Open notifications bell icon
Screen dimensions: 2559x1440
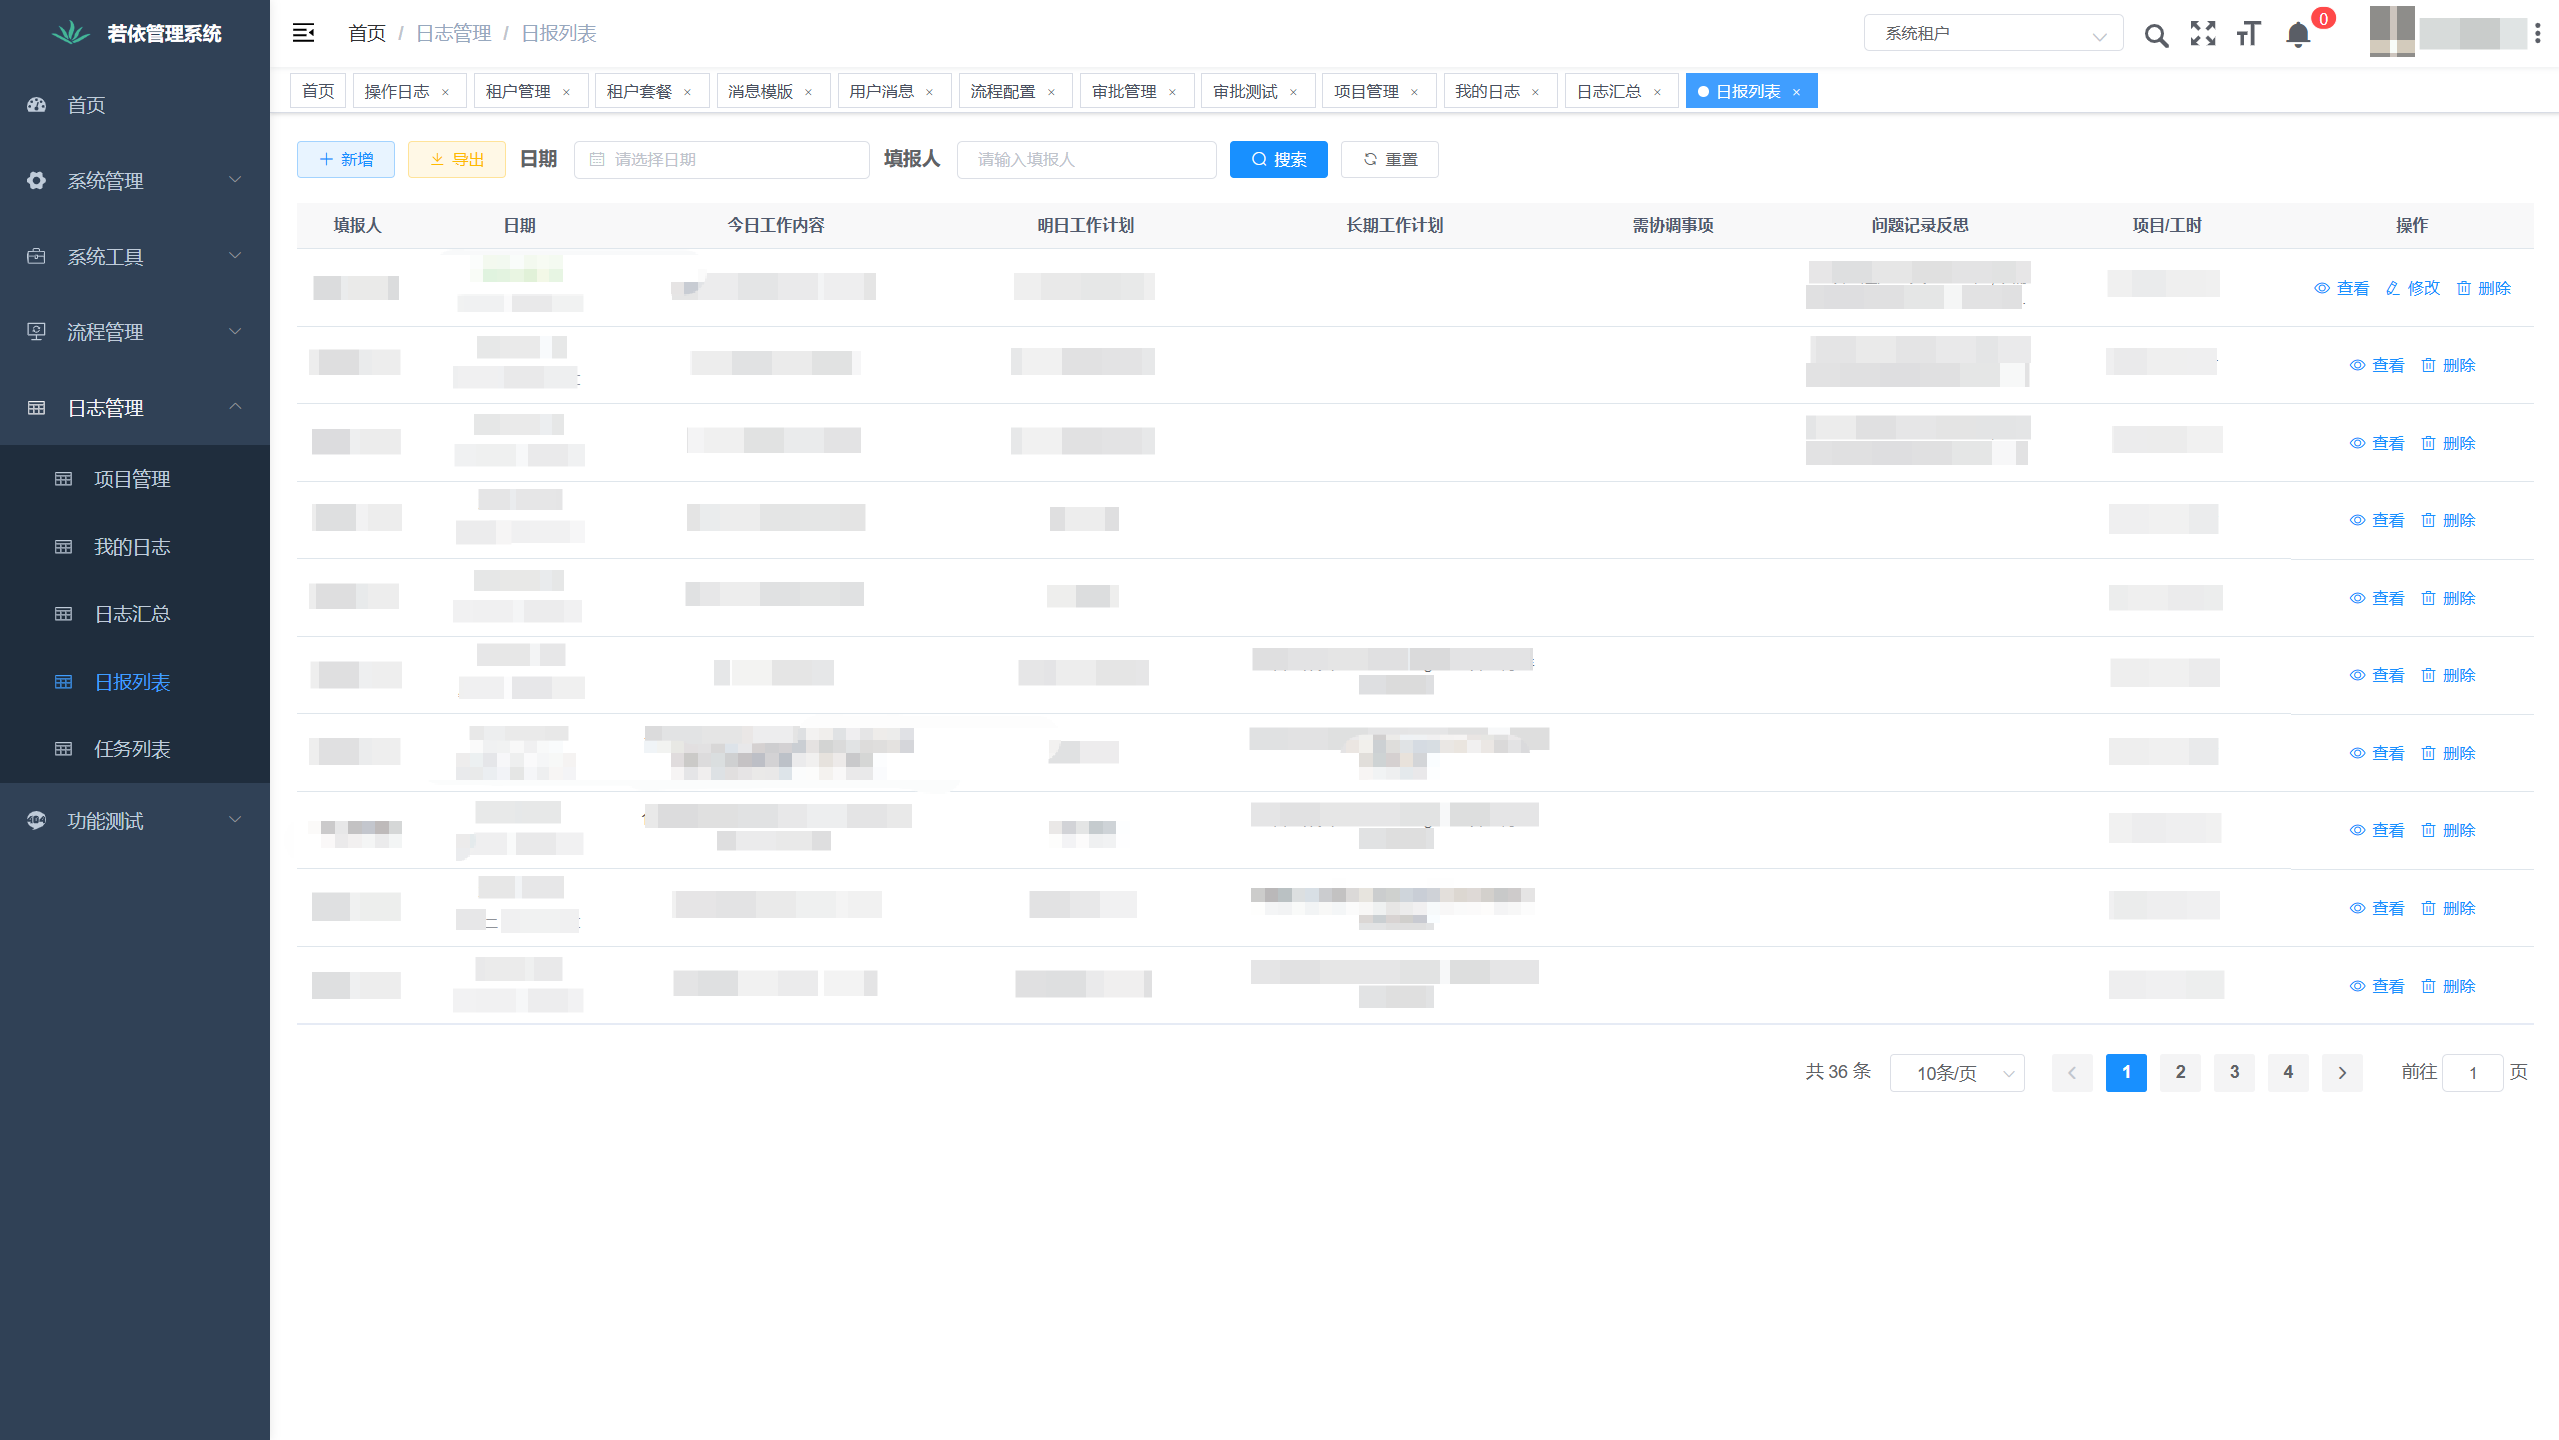point(2298,35)
